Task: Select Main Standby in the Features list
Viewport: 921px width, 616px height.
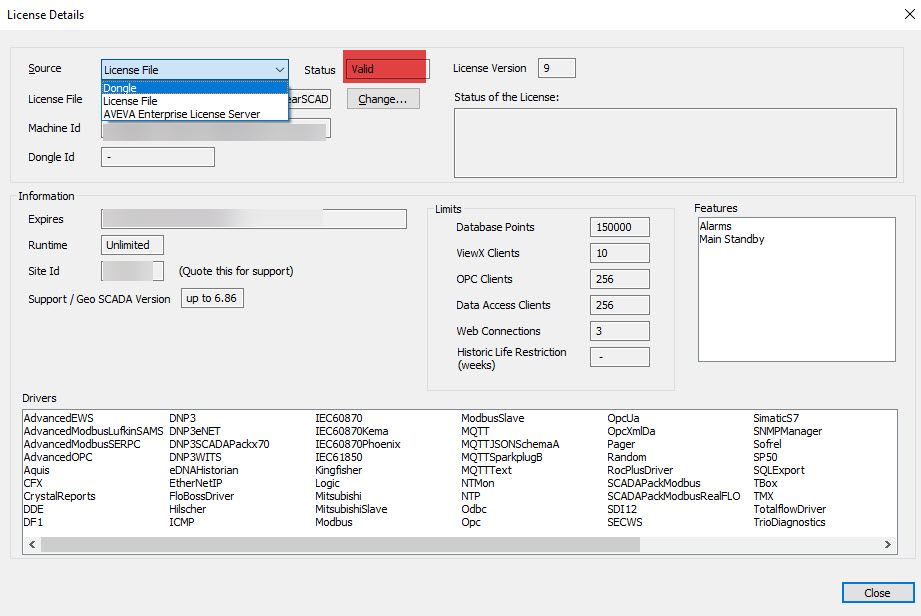Action: 732,239
